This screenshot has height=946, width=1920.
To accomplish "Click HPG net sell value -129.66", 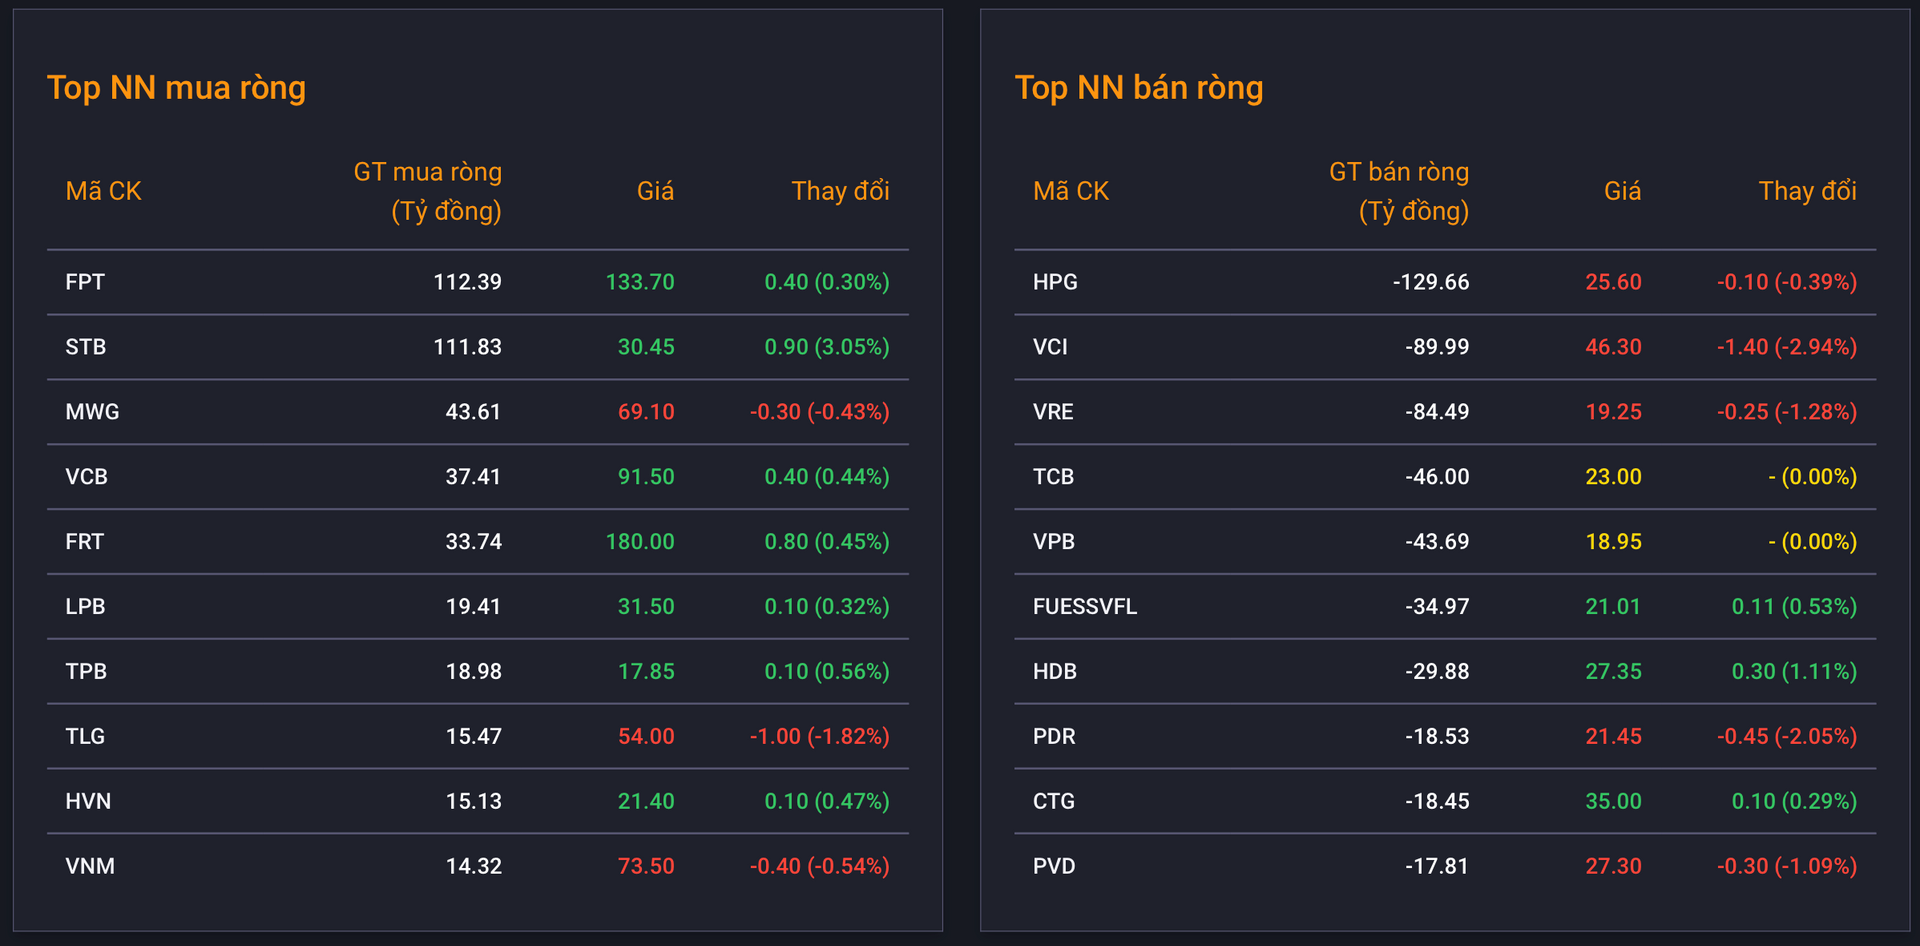I will [x=1431, y=282].
